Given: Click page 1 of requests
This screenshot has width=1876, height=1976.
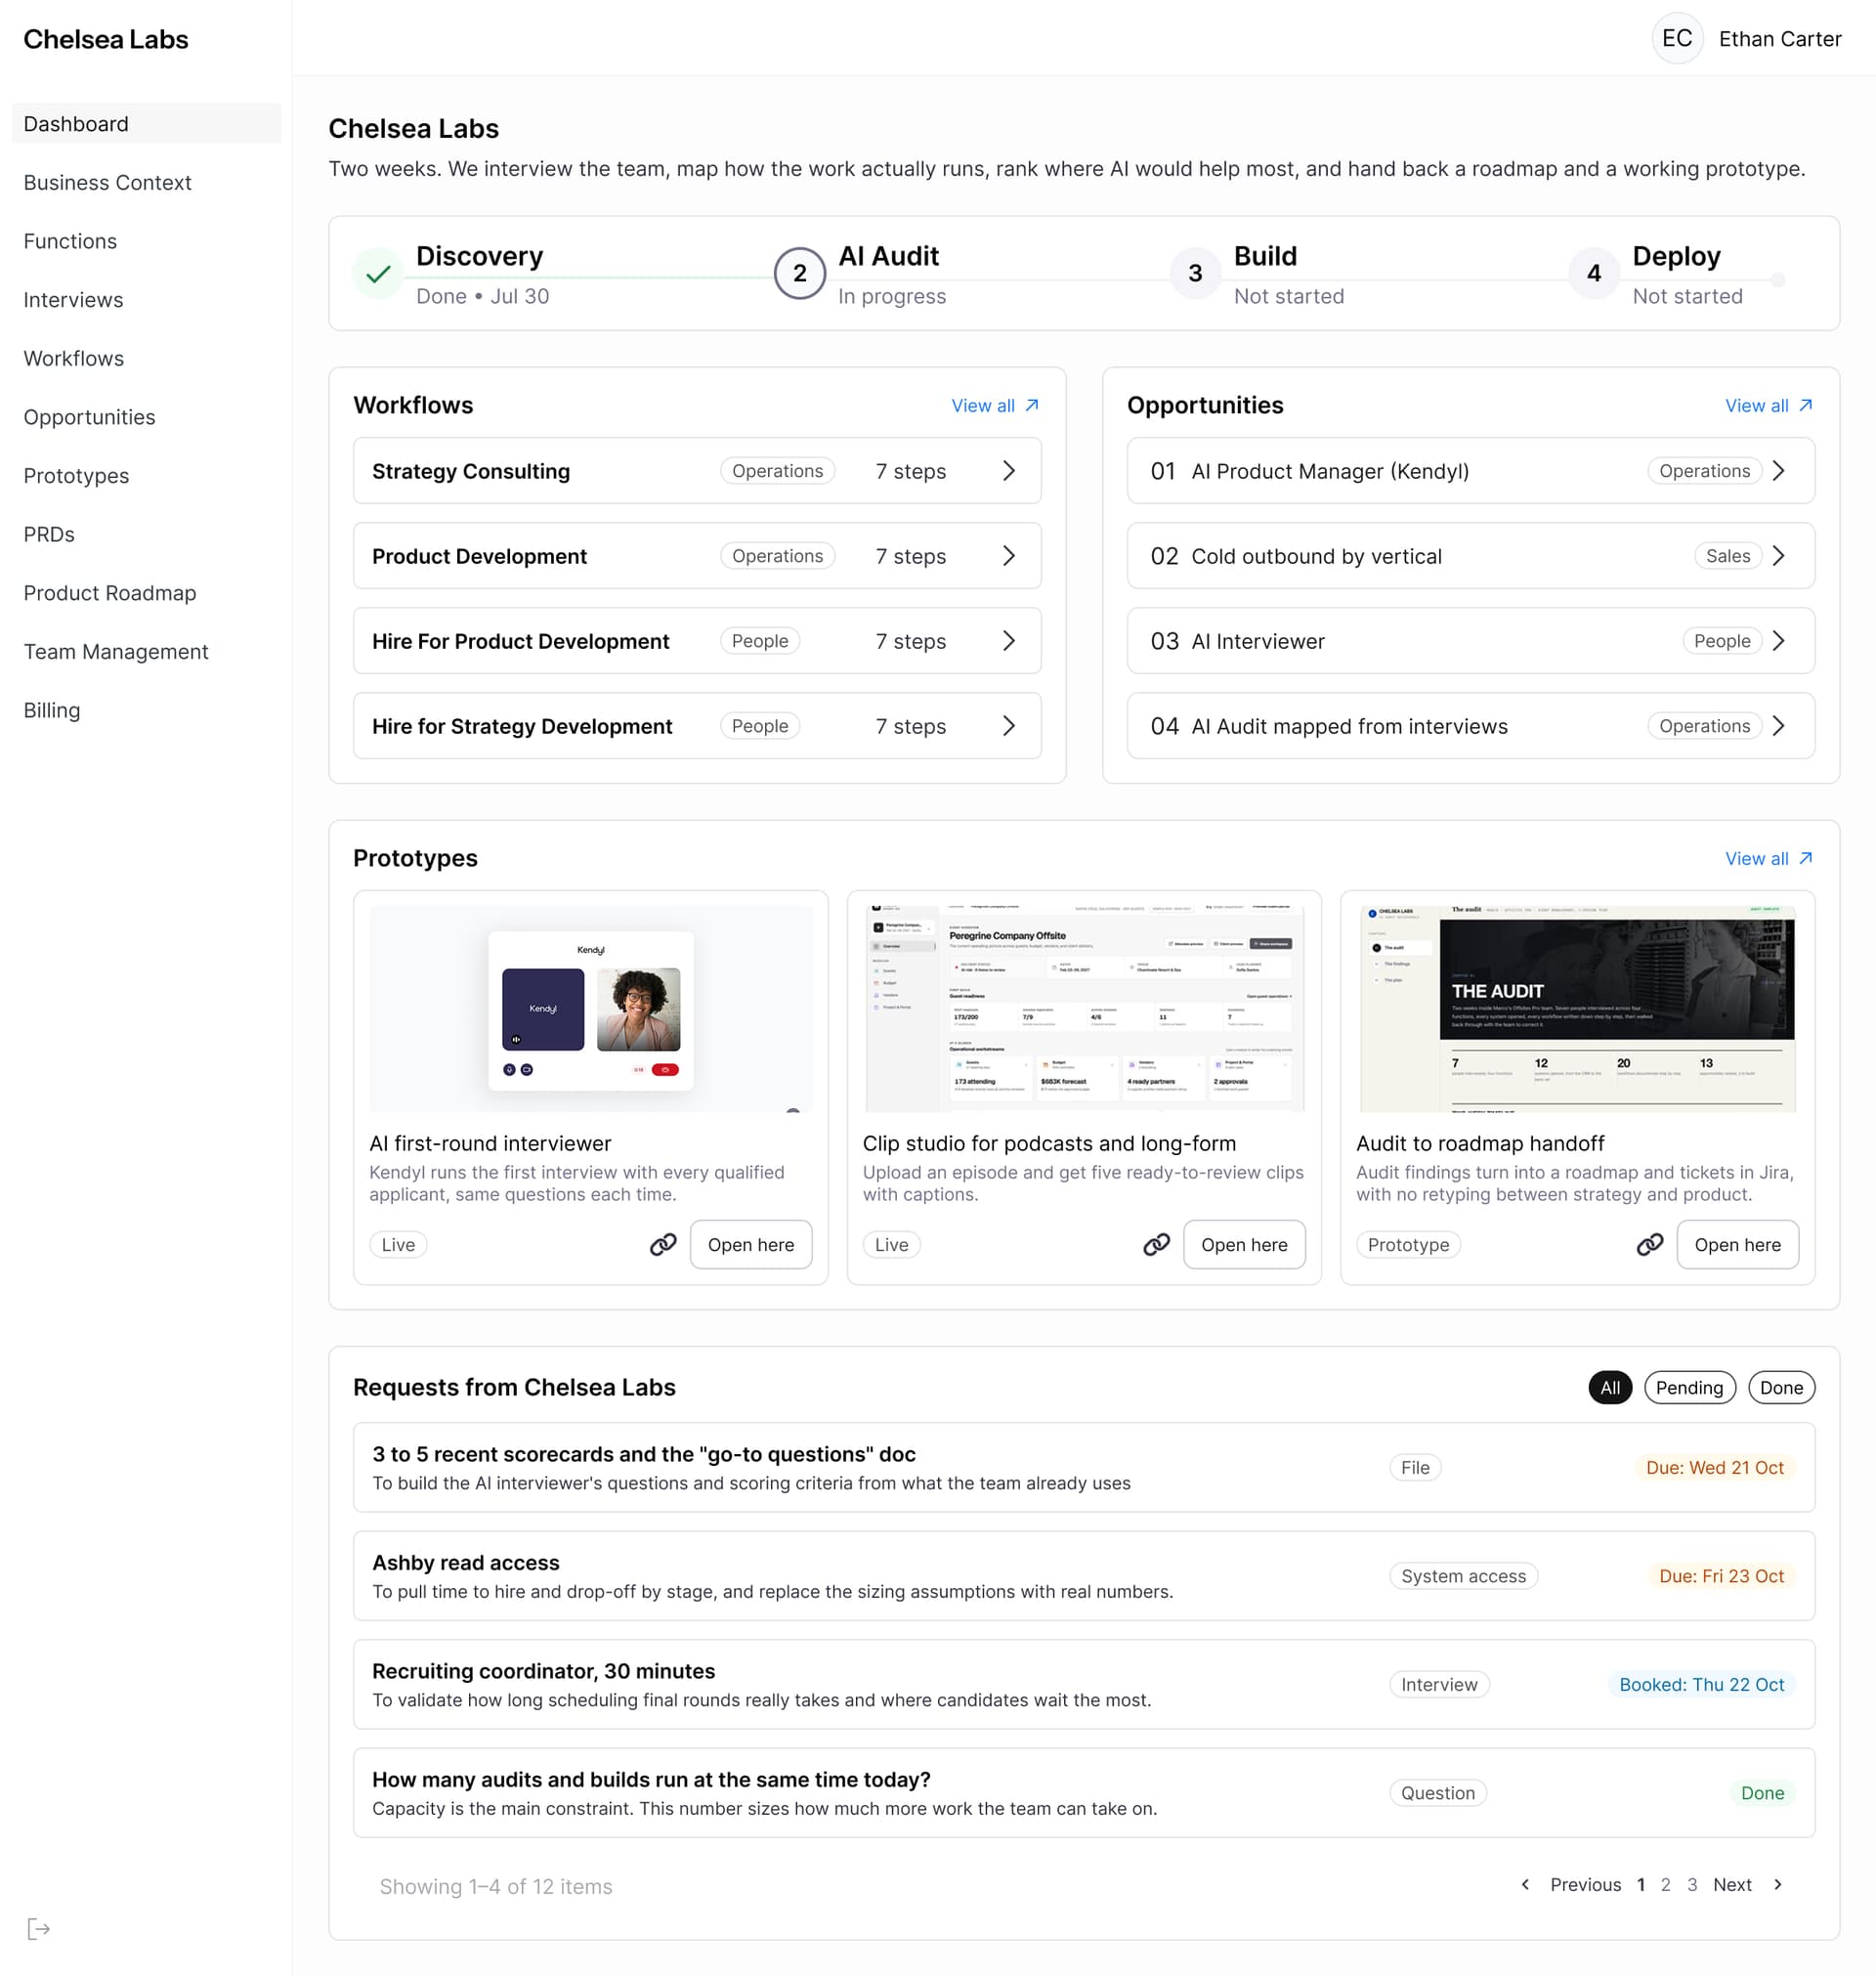Looking at the screenshot, I should (1641, 1885).
